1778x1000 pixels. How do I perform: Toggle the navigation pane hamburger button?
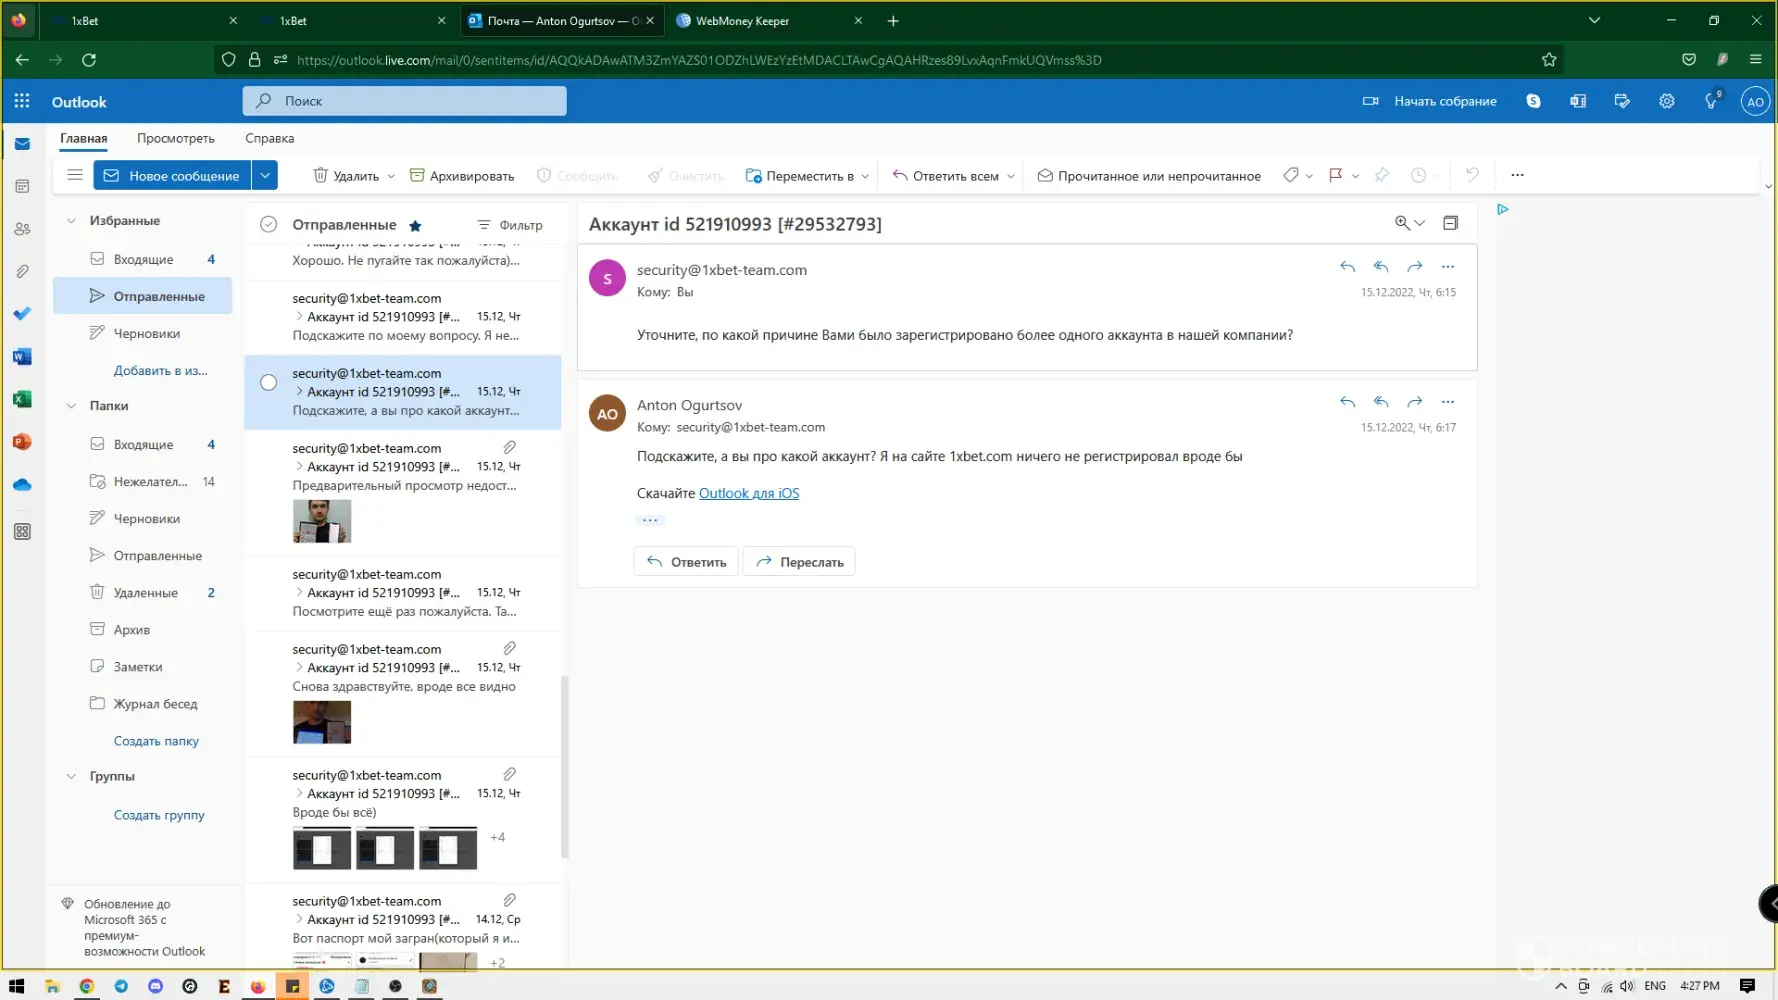coord(75,175)
